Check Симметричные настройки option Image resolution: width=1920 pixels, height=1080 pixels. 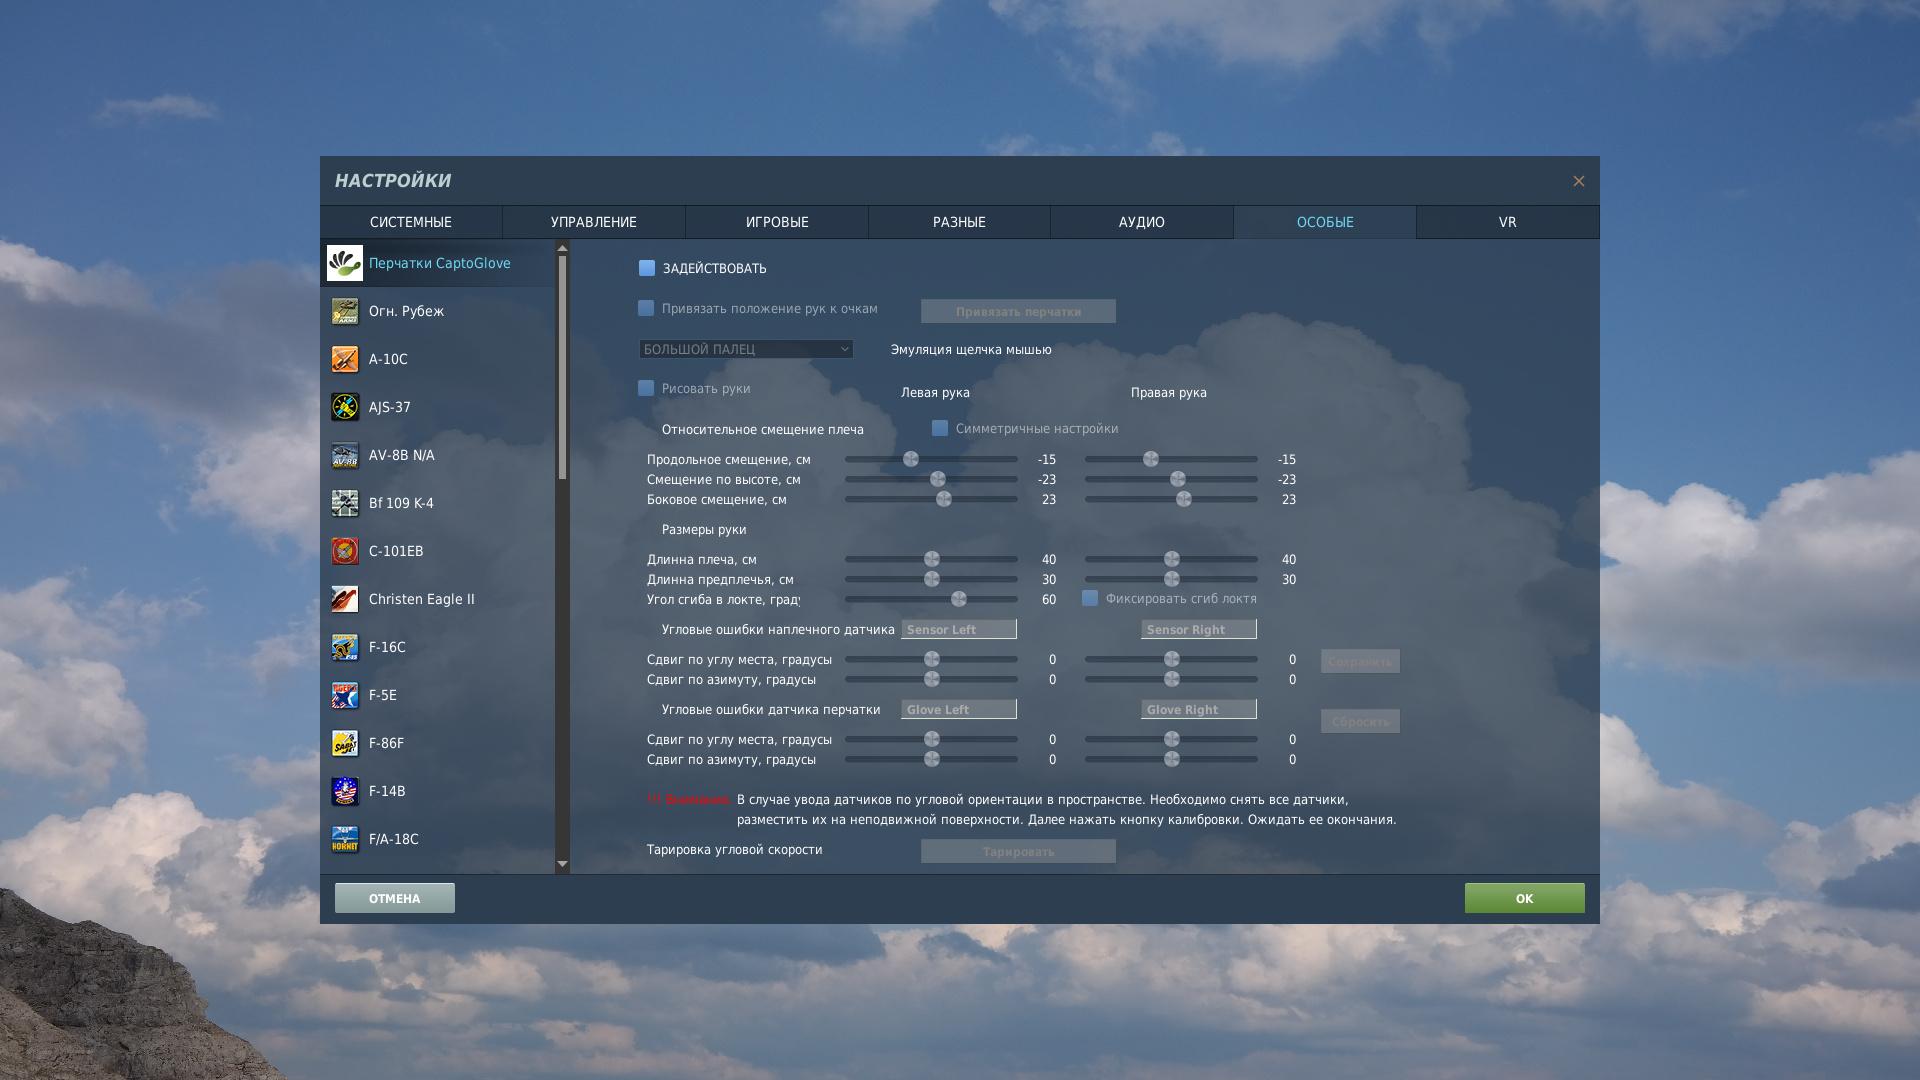(940, 428)
